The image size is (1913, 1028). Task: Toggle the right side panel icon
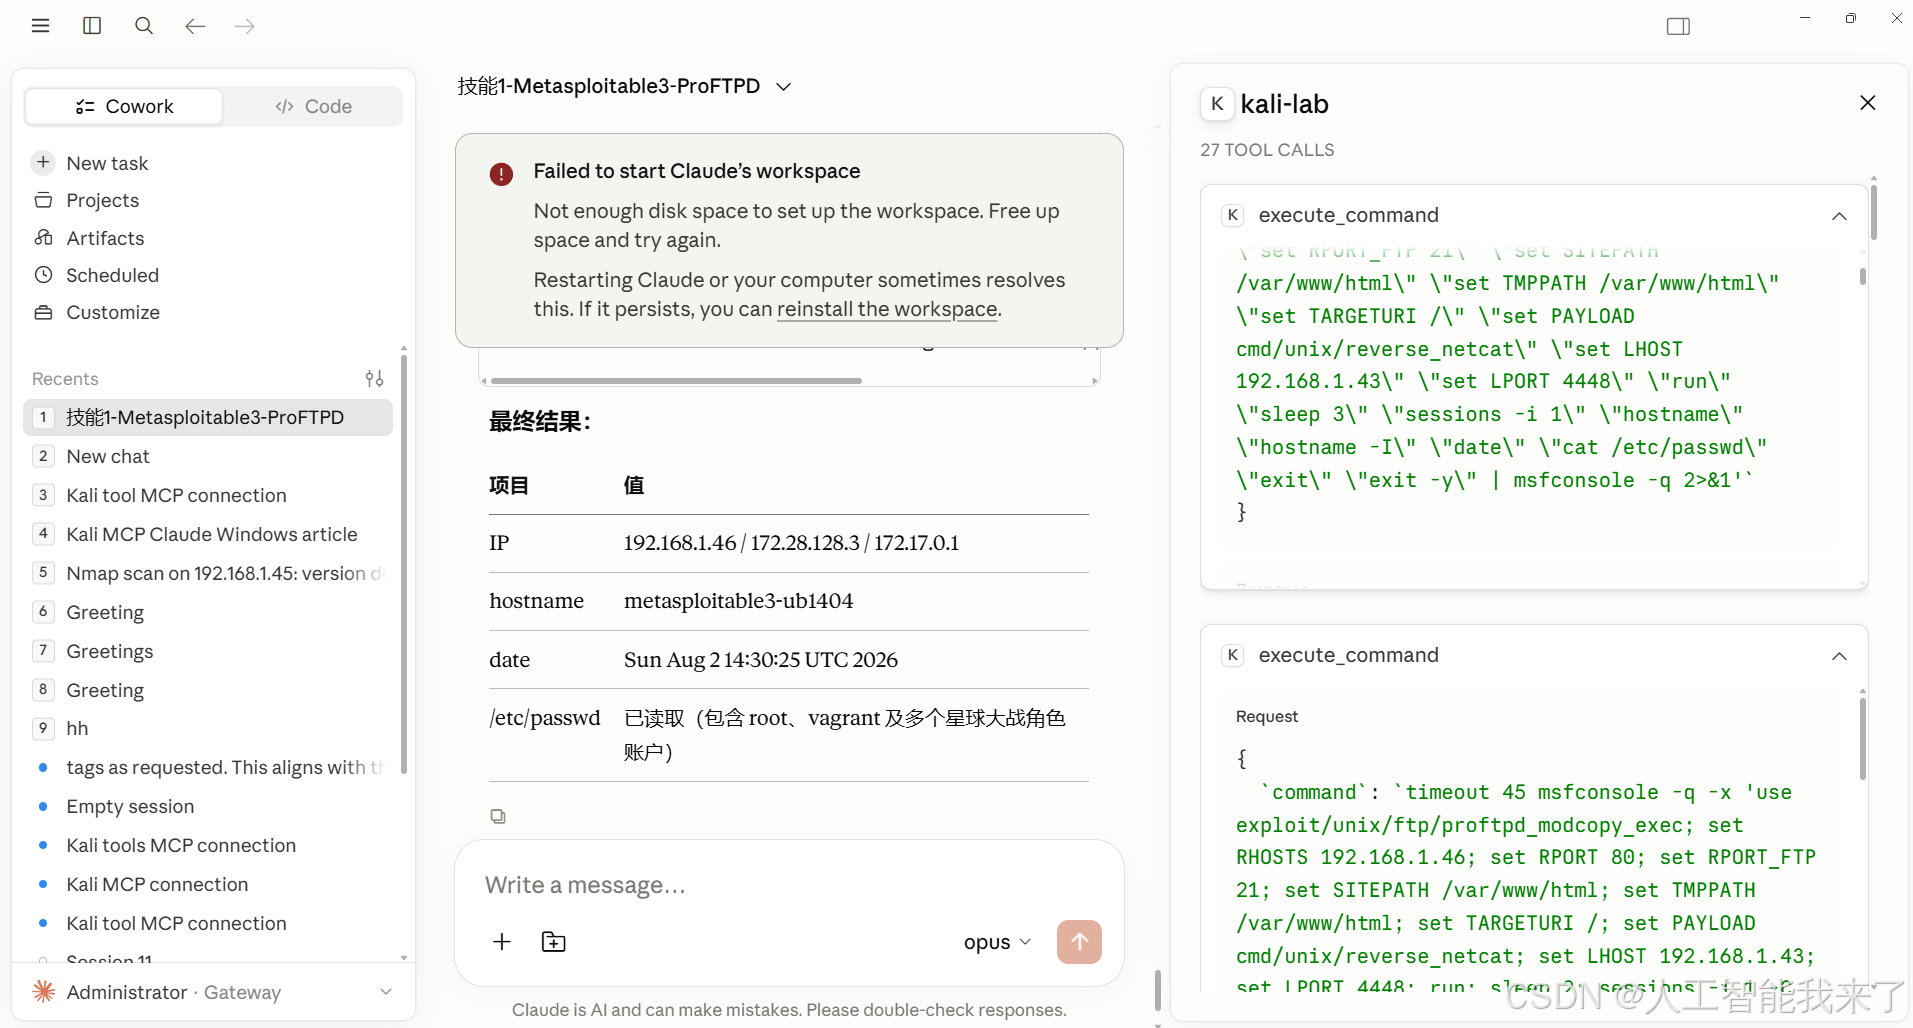(x=1679, y=26)
